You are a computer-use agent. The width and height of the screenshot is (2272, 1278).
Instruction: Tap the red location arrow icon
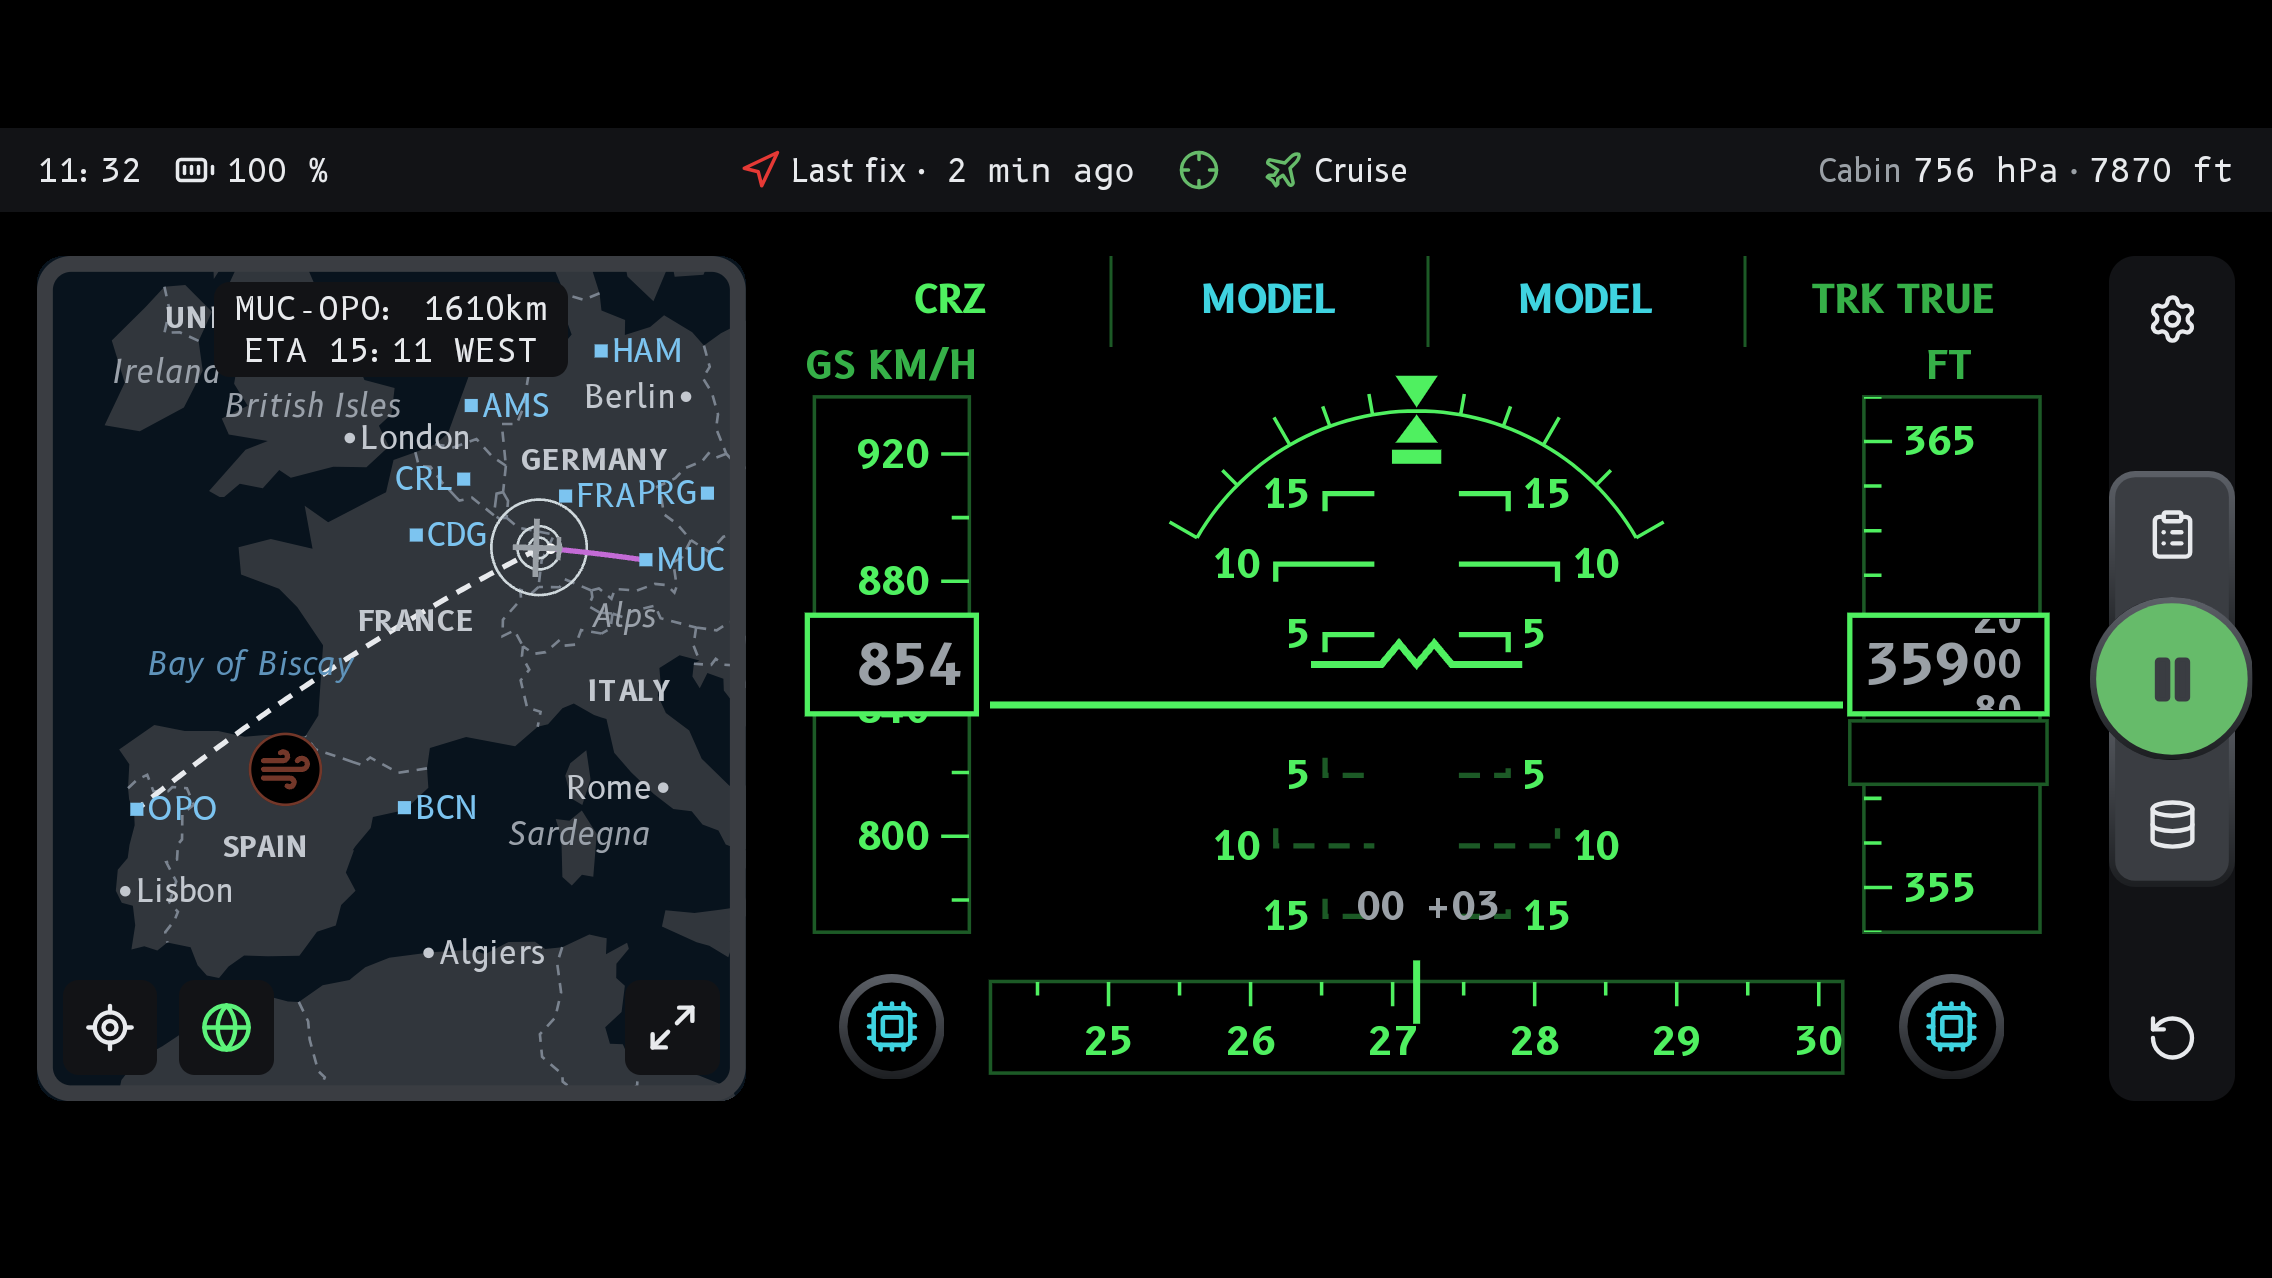pyautogui.click(x=761, y=169)
